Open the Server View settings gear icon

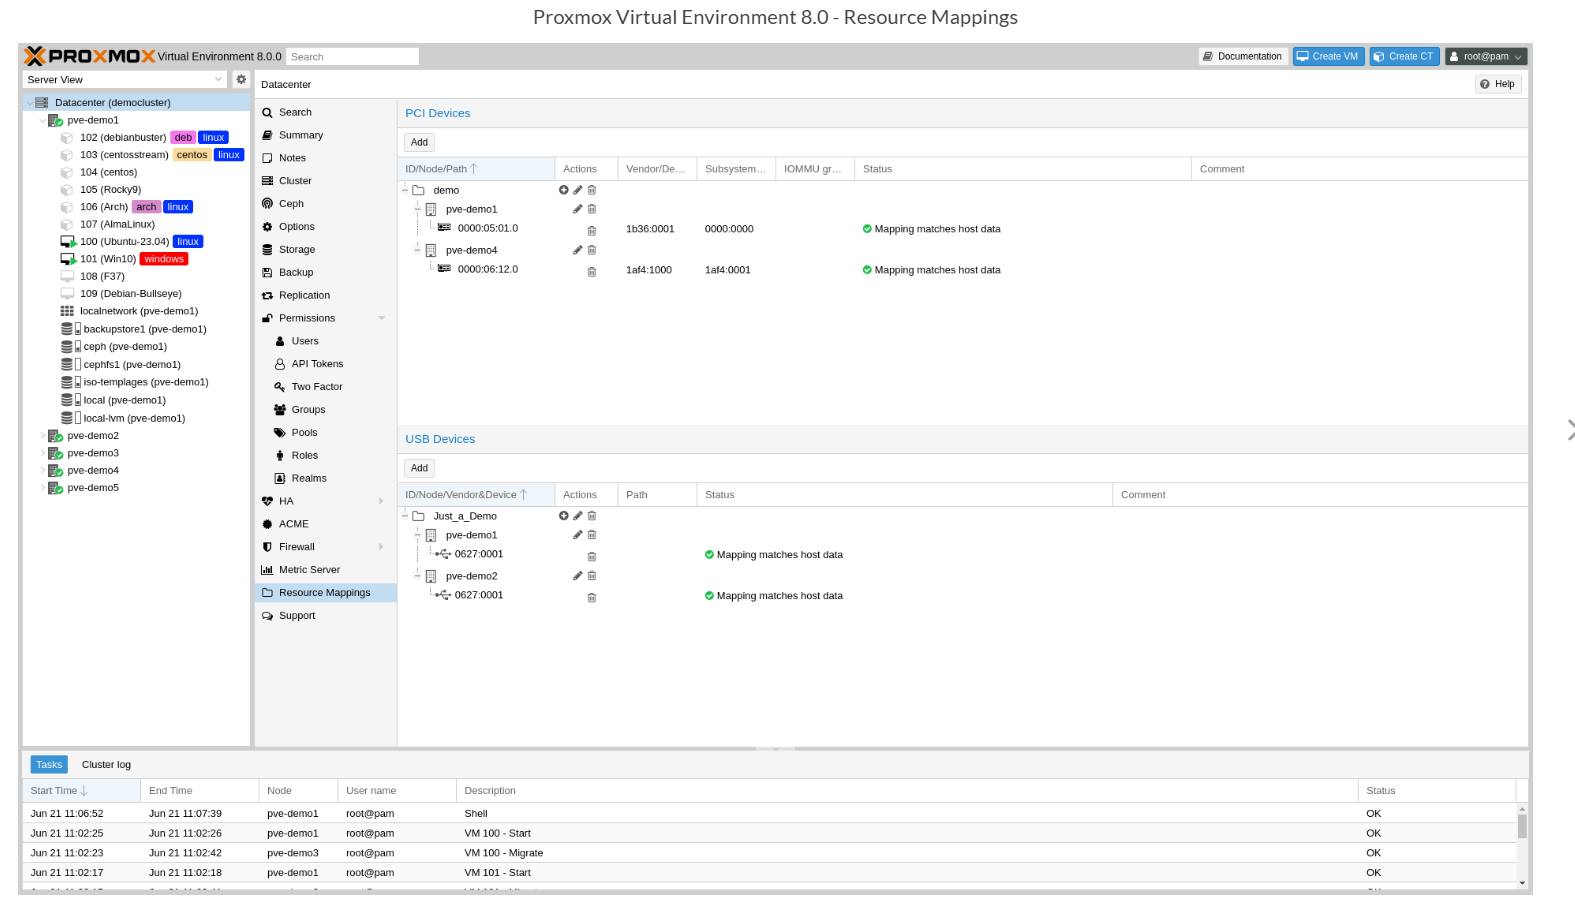tap(241, 79)
